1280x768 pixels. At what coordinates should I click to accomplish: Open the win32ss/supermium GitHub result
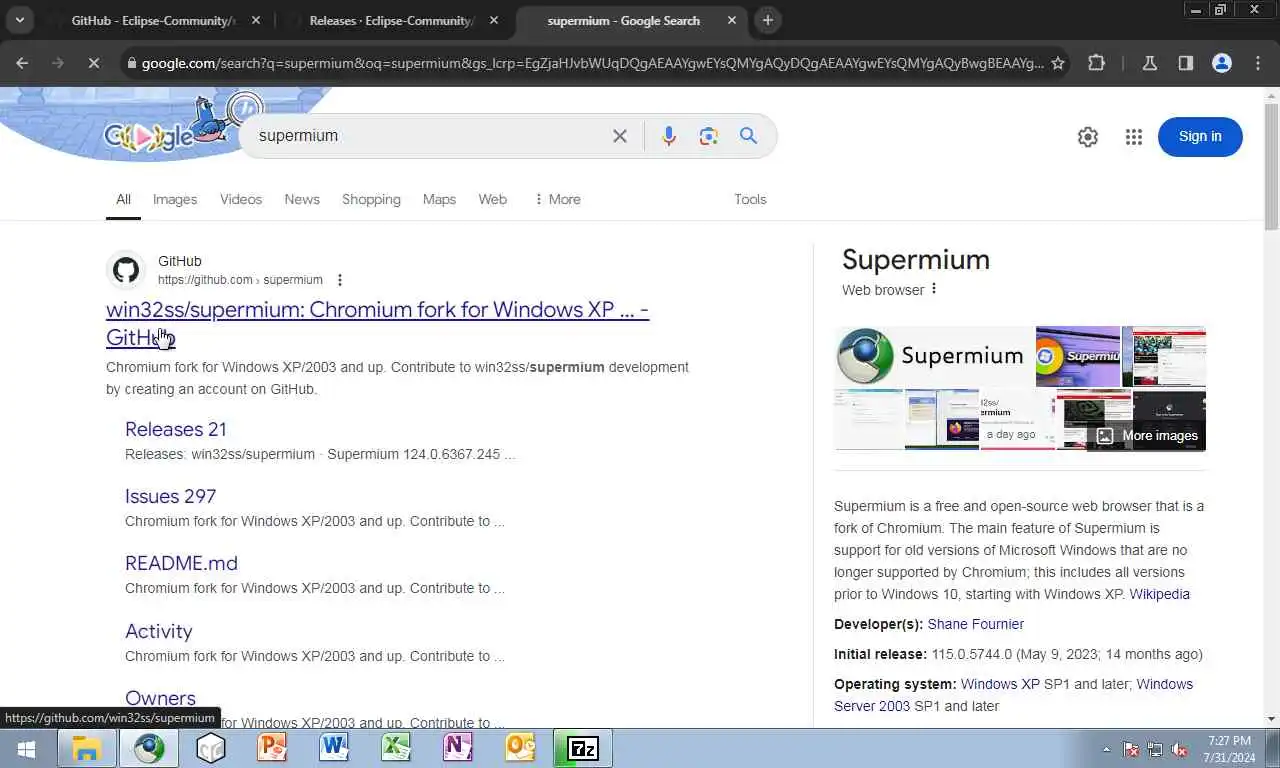[377, 323]
